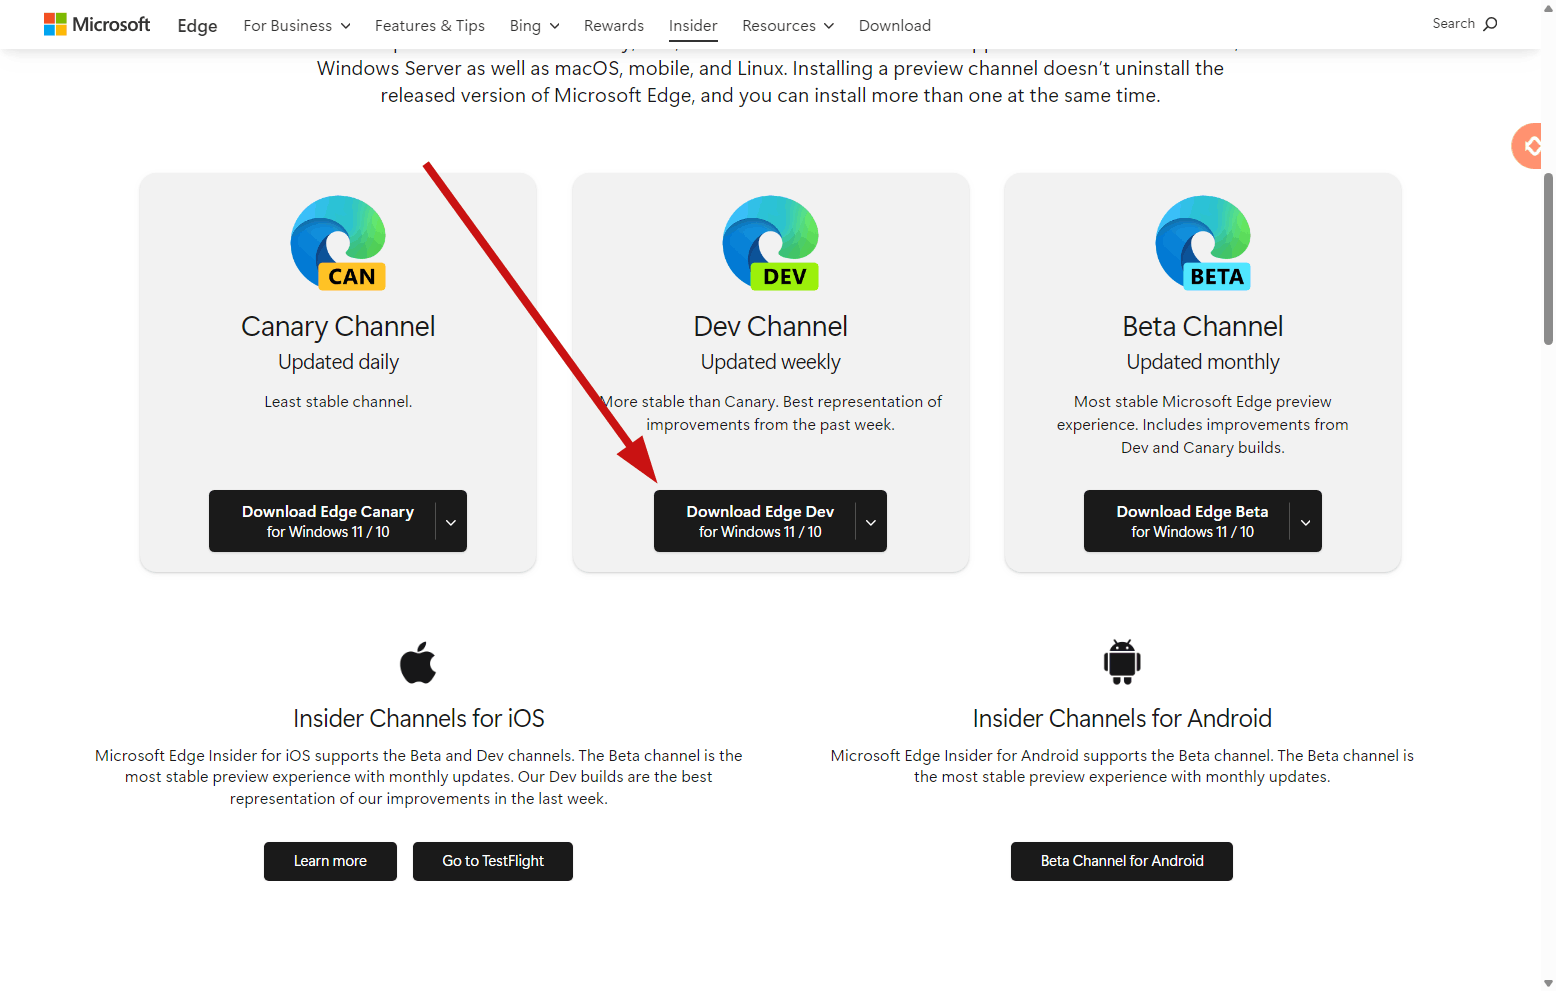Click the 'Updated monthly' text
This screenshot has width=1556, height=991.
[x=1203, y=362]
